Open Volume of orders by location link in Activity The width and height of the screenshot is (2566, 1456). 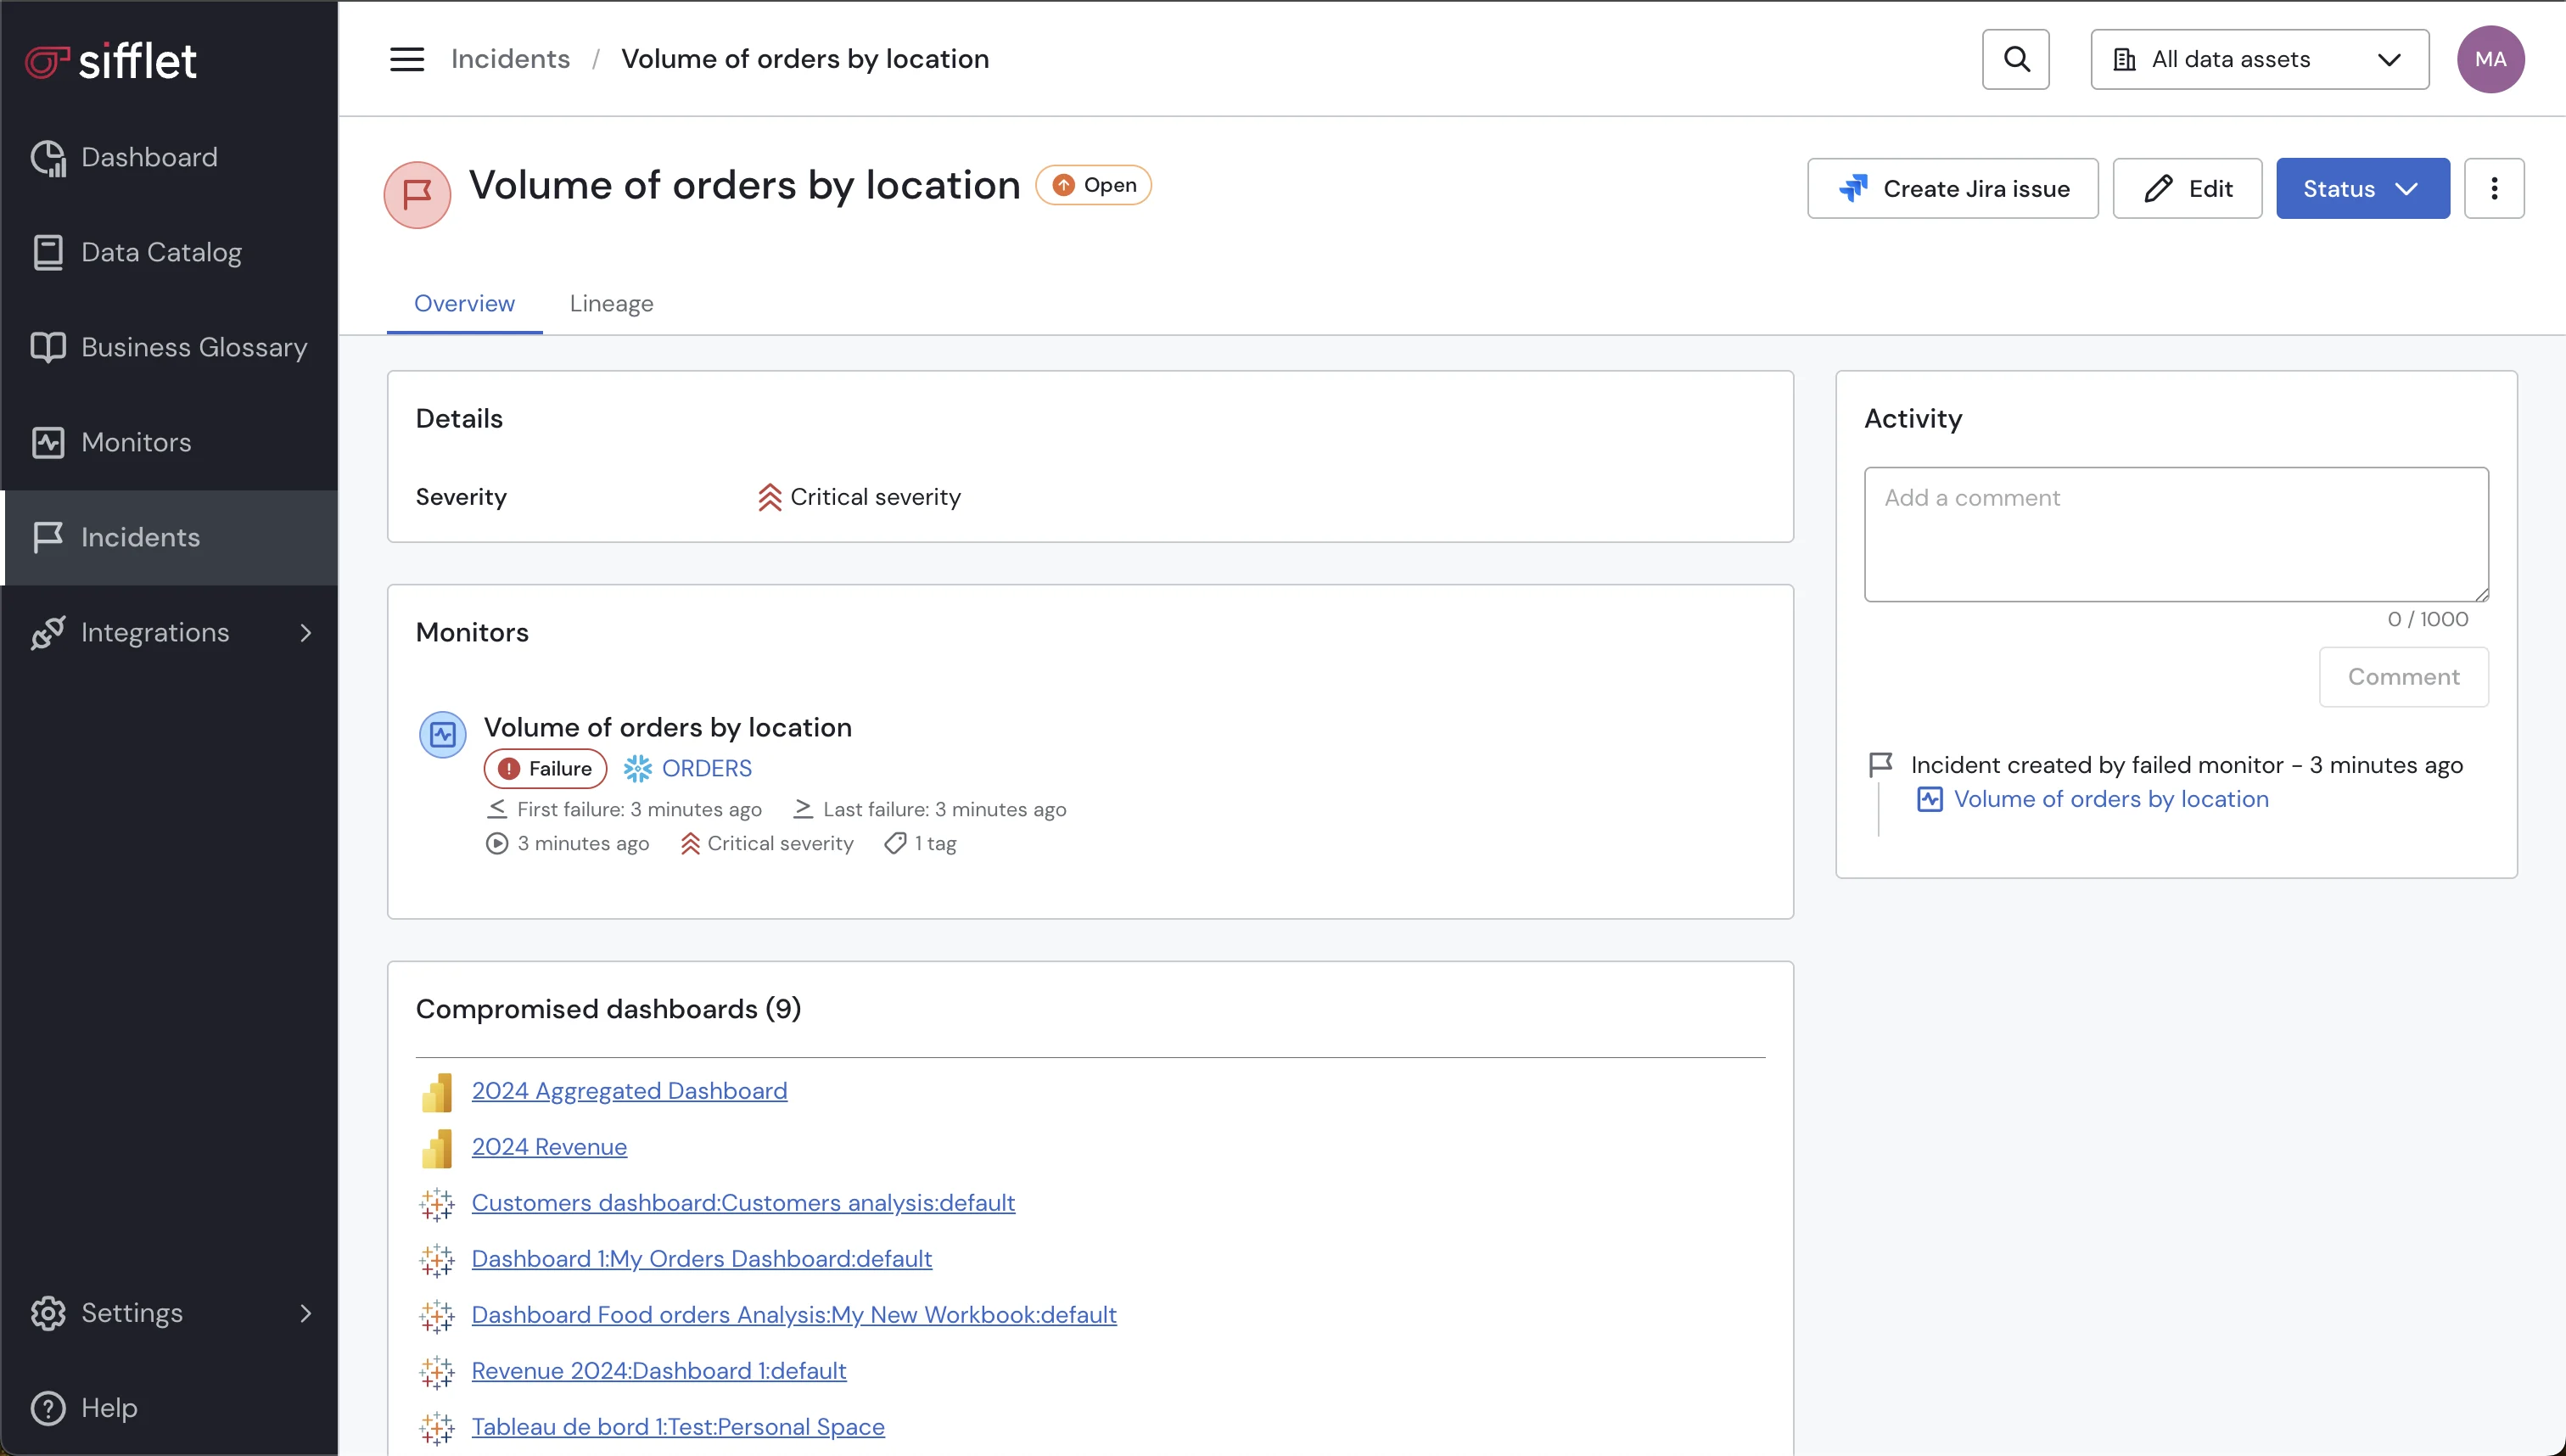[2111, 799]
